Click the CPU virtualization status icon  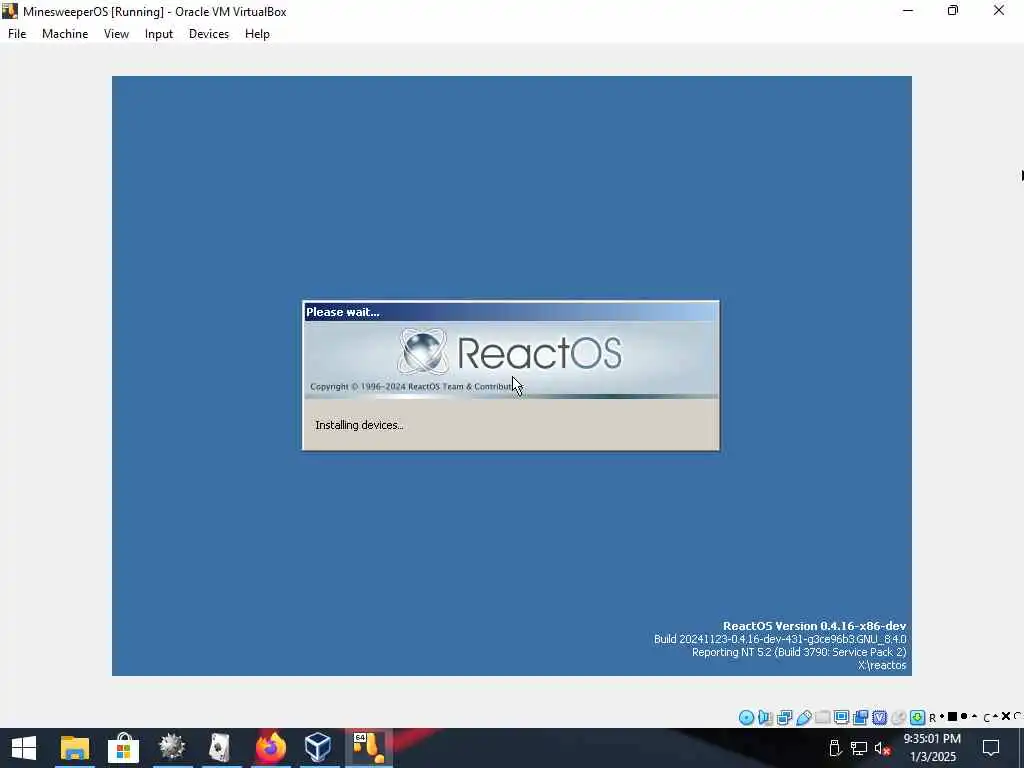pyautogui.click(x=880, y=718)
